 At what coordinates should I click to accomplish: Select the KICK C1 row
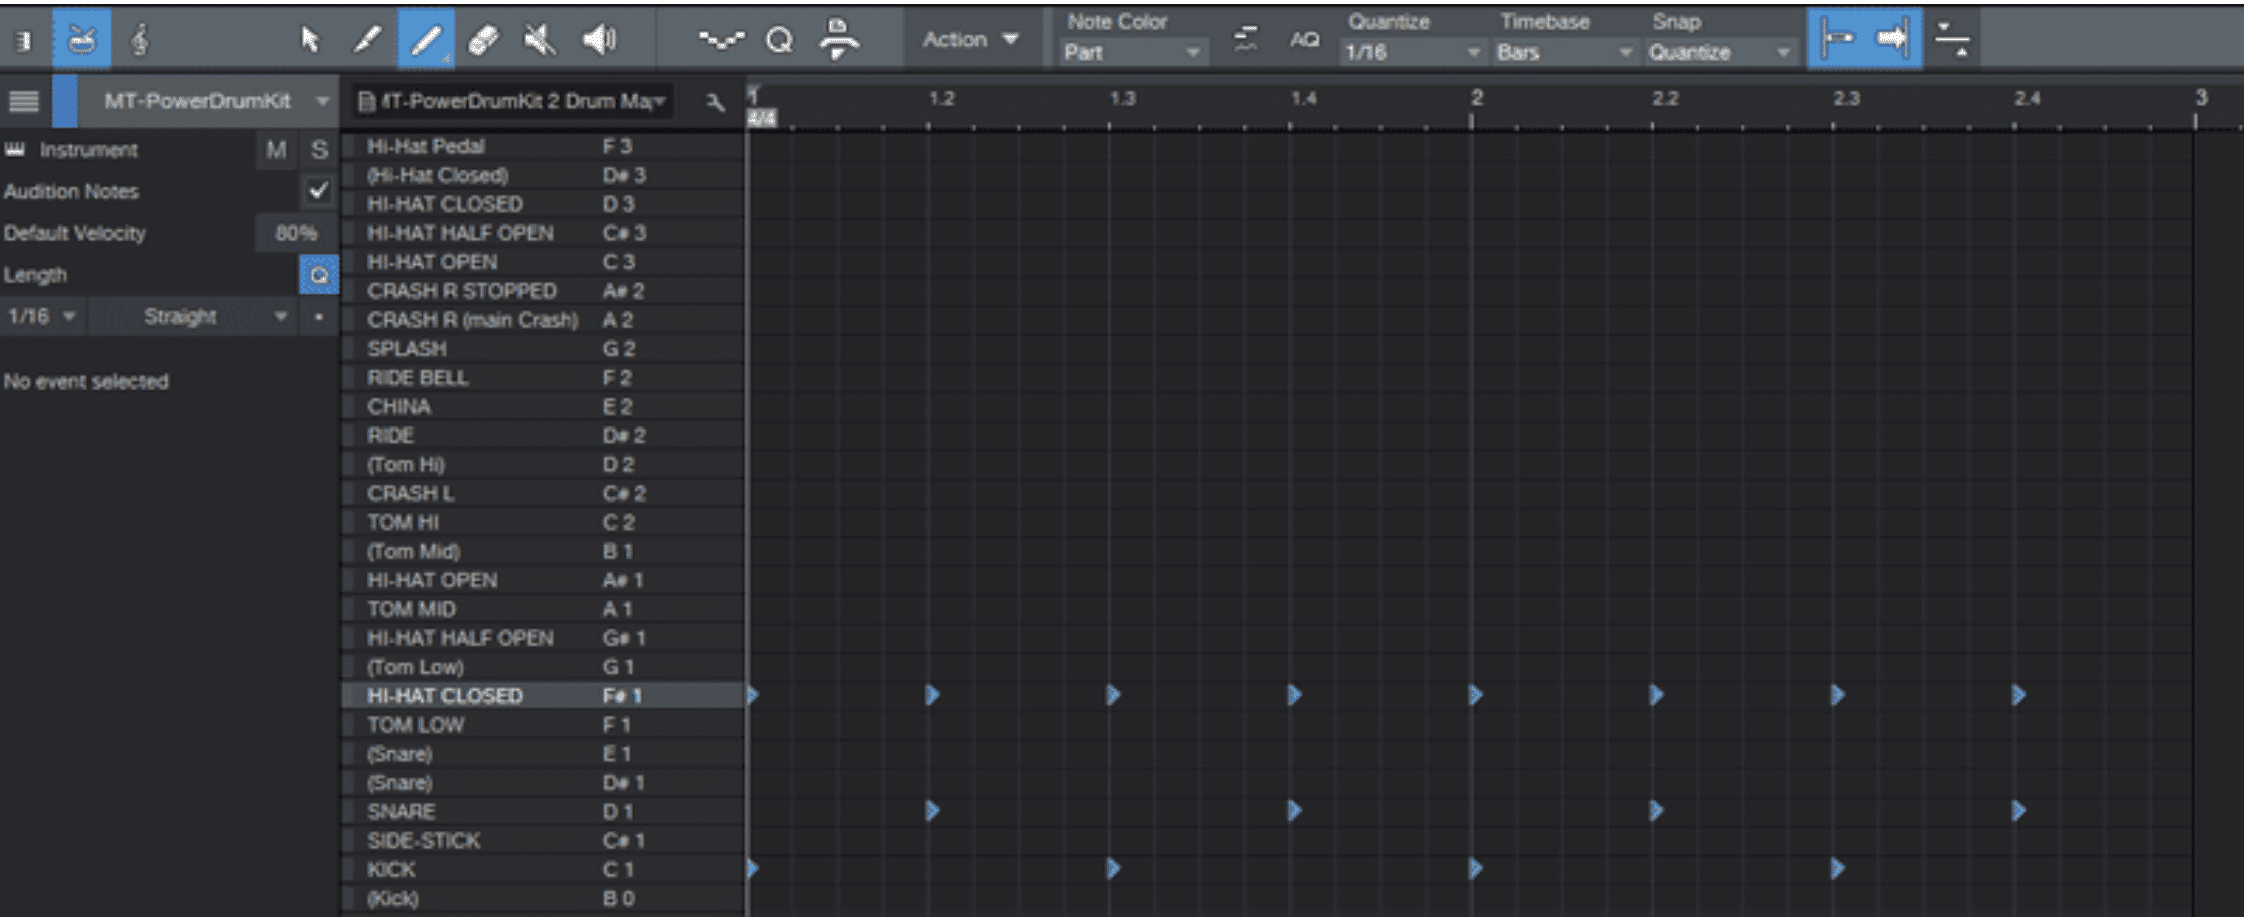(543, 870)
